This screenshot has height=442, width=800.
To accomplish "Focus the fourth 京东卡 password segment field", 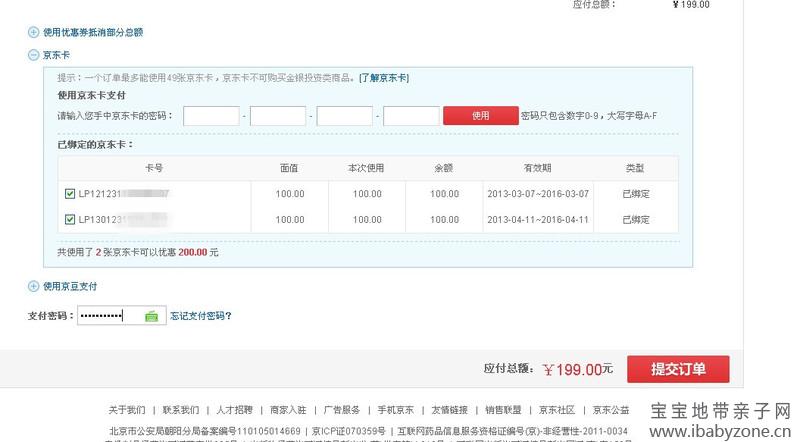I will point(411,116).
